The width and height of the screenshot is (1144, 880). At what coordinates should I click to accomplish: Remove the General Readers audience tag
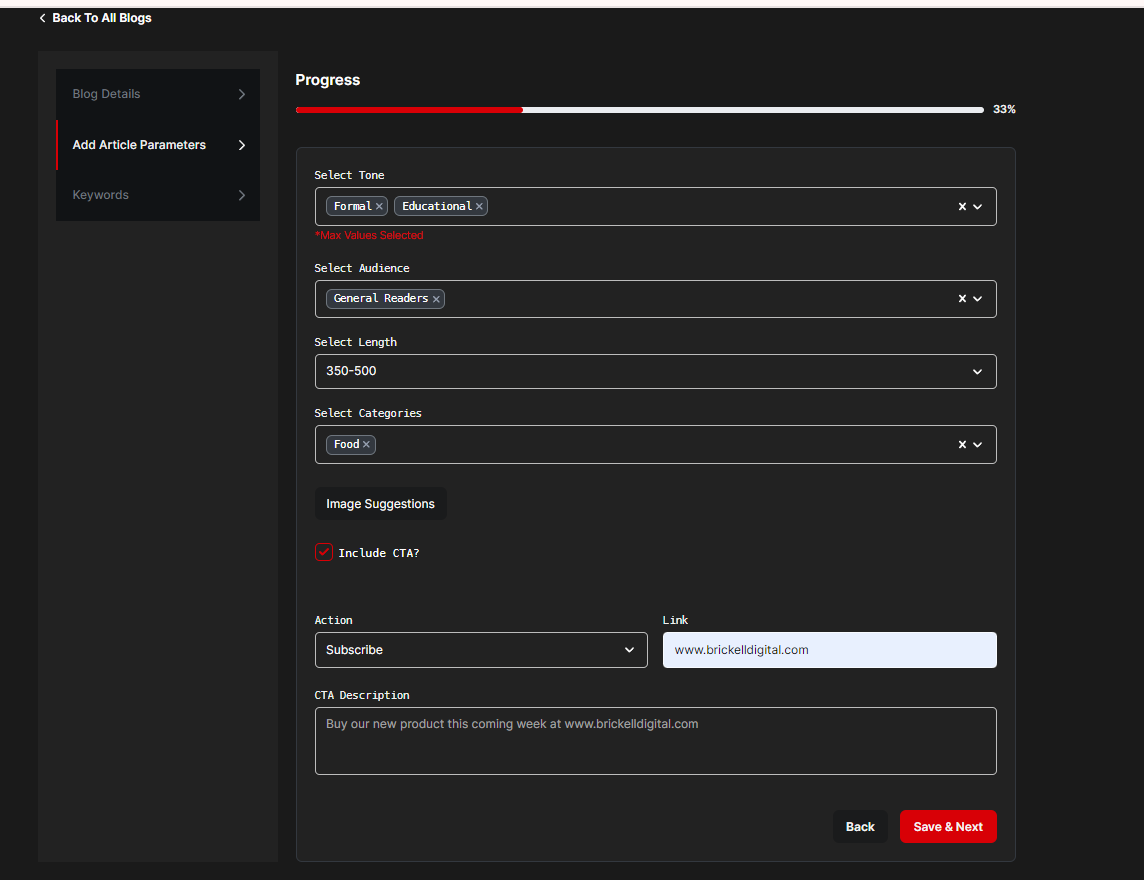436,299
